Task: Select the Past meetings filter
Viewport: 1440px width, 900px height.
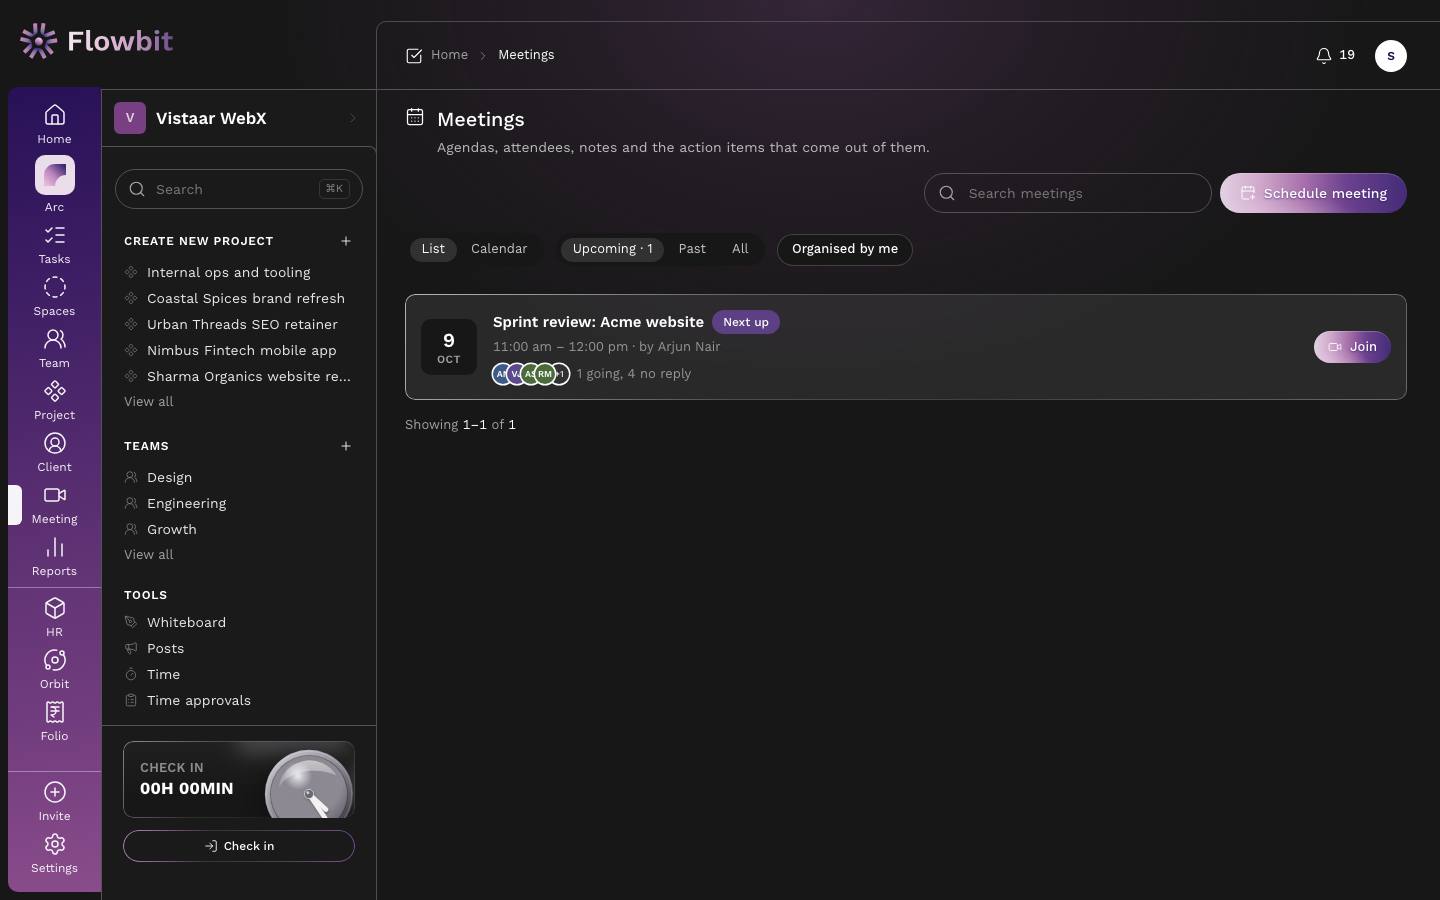Action: tap(692, 249)
